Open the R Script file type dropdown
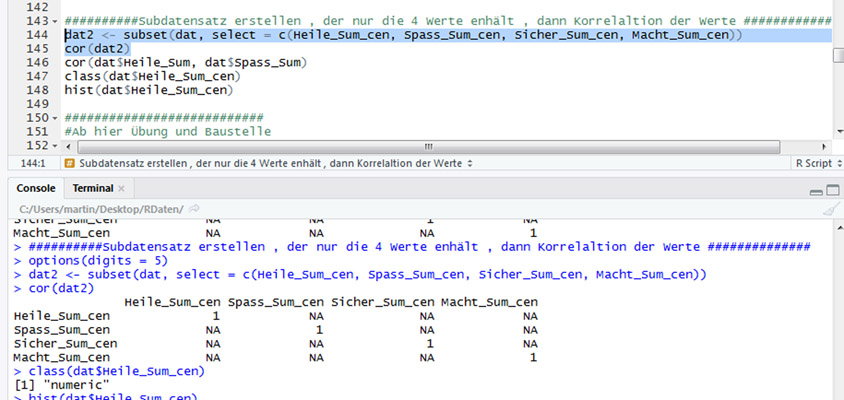 [x=815, y=162]
